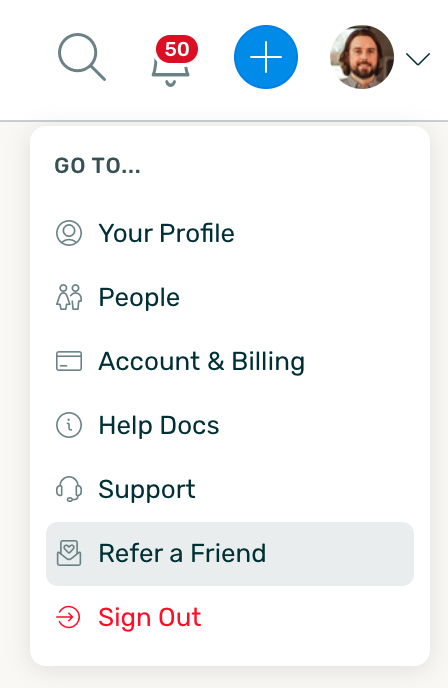Choose Refer a Friend
Image resolution: width=448 pixels, height=688 pixels.
click(x=230, y=554)
